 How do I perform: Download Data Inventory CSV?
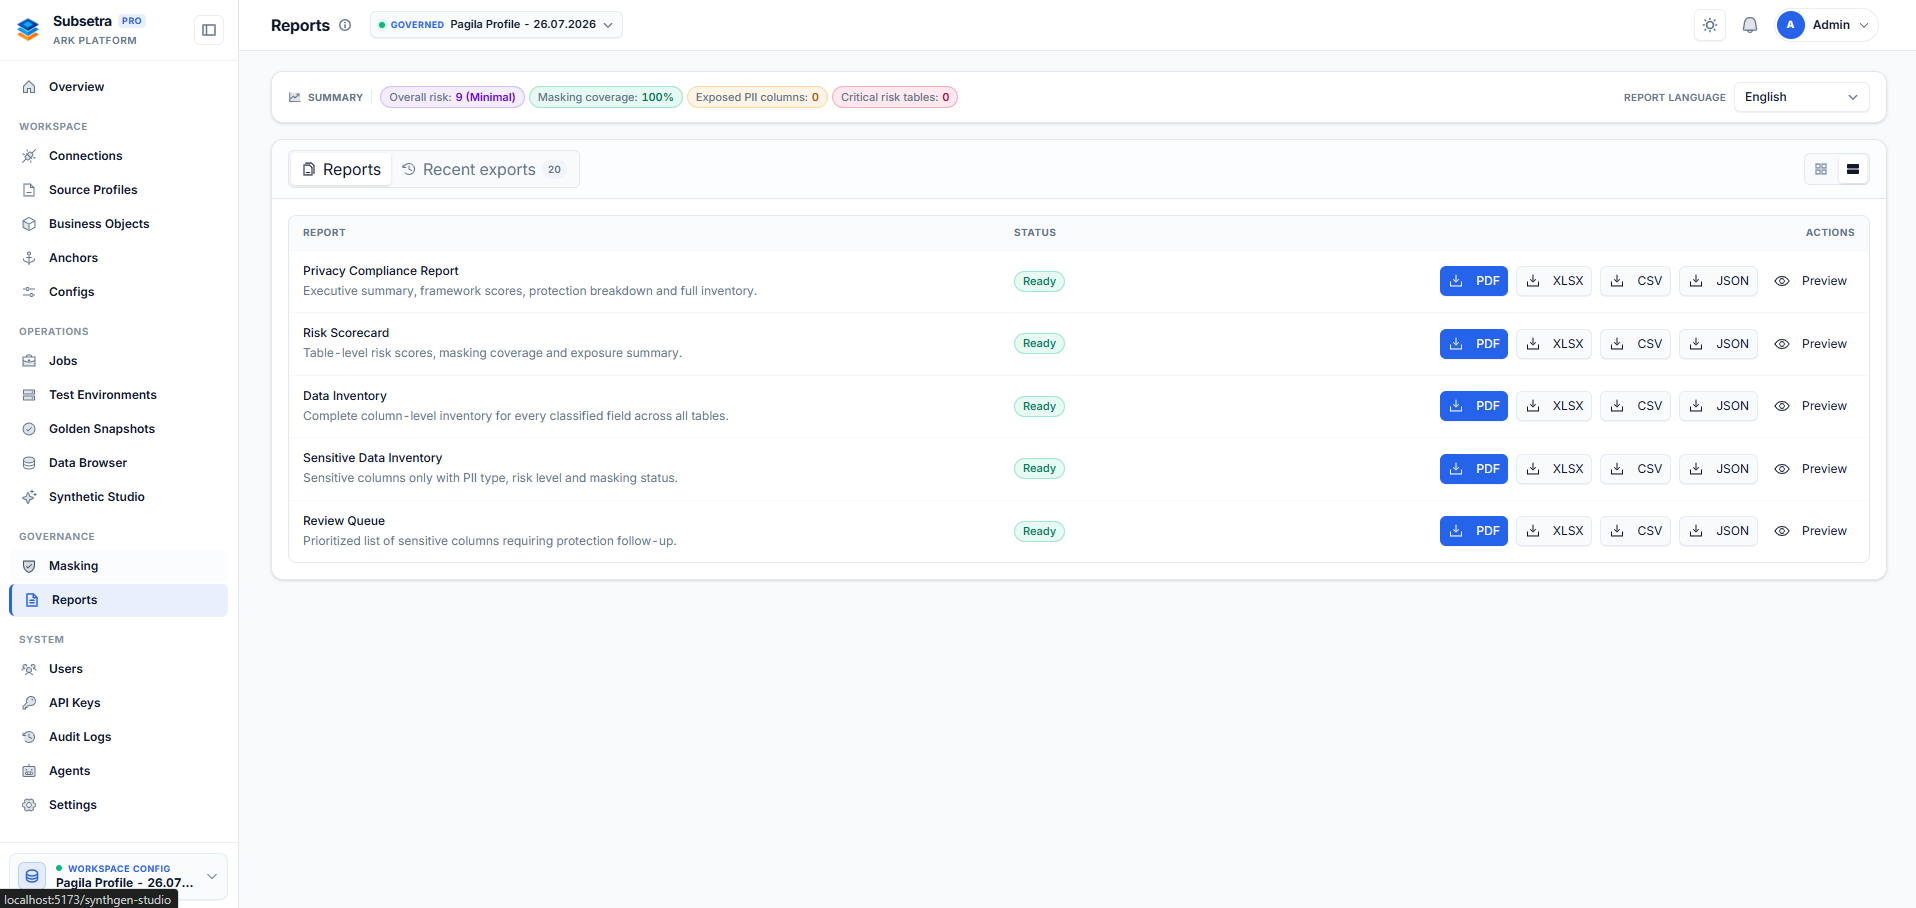[x=1636, y=406]
